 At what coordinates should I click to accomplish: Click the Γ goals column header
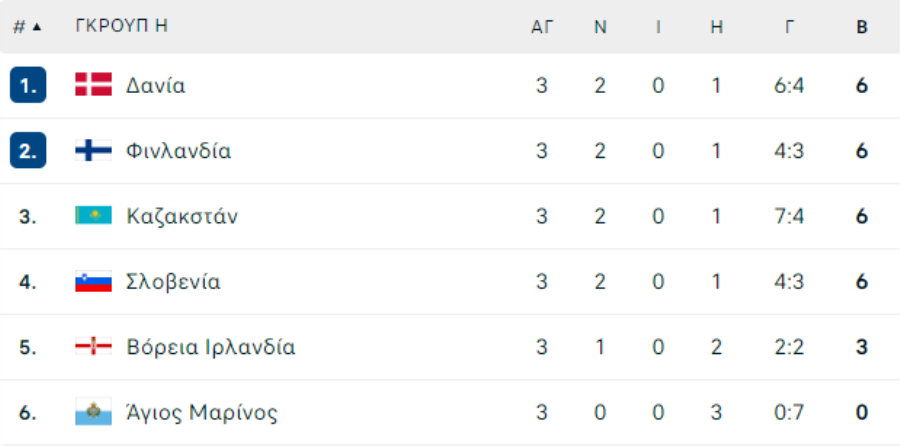[790, 27]
